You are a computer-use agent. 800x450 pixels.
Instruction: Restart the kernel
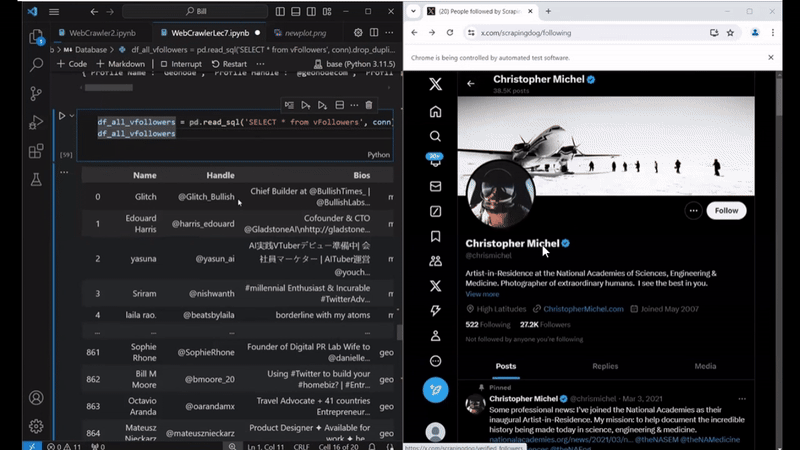tap(229, 64)
